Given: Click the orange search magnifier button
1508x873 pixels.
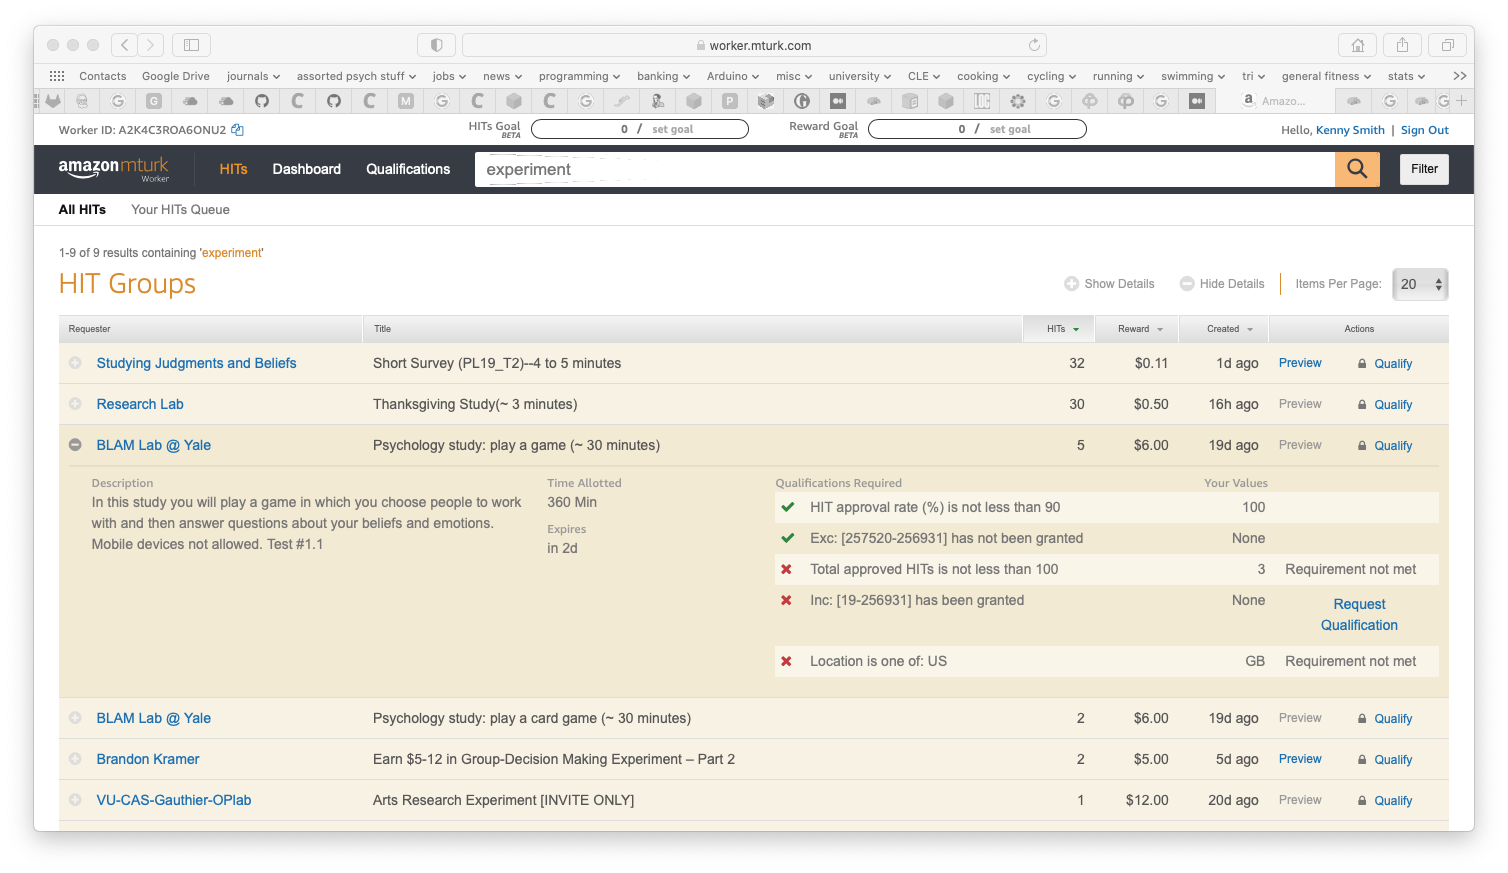Looking at the screenshot, I should point(1356,169).
